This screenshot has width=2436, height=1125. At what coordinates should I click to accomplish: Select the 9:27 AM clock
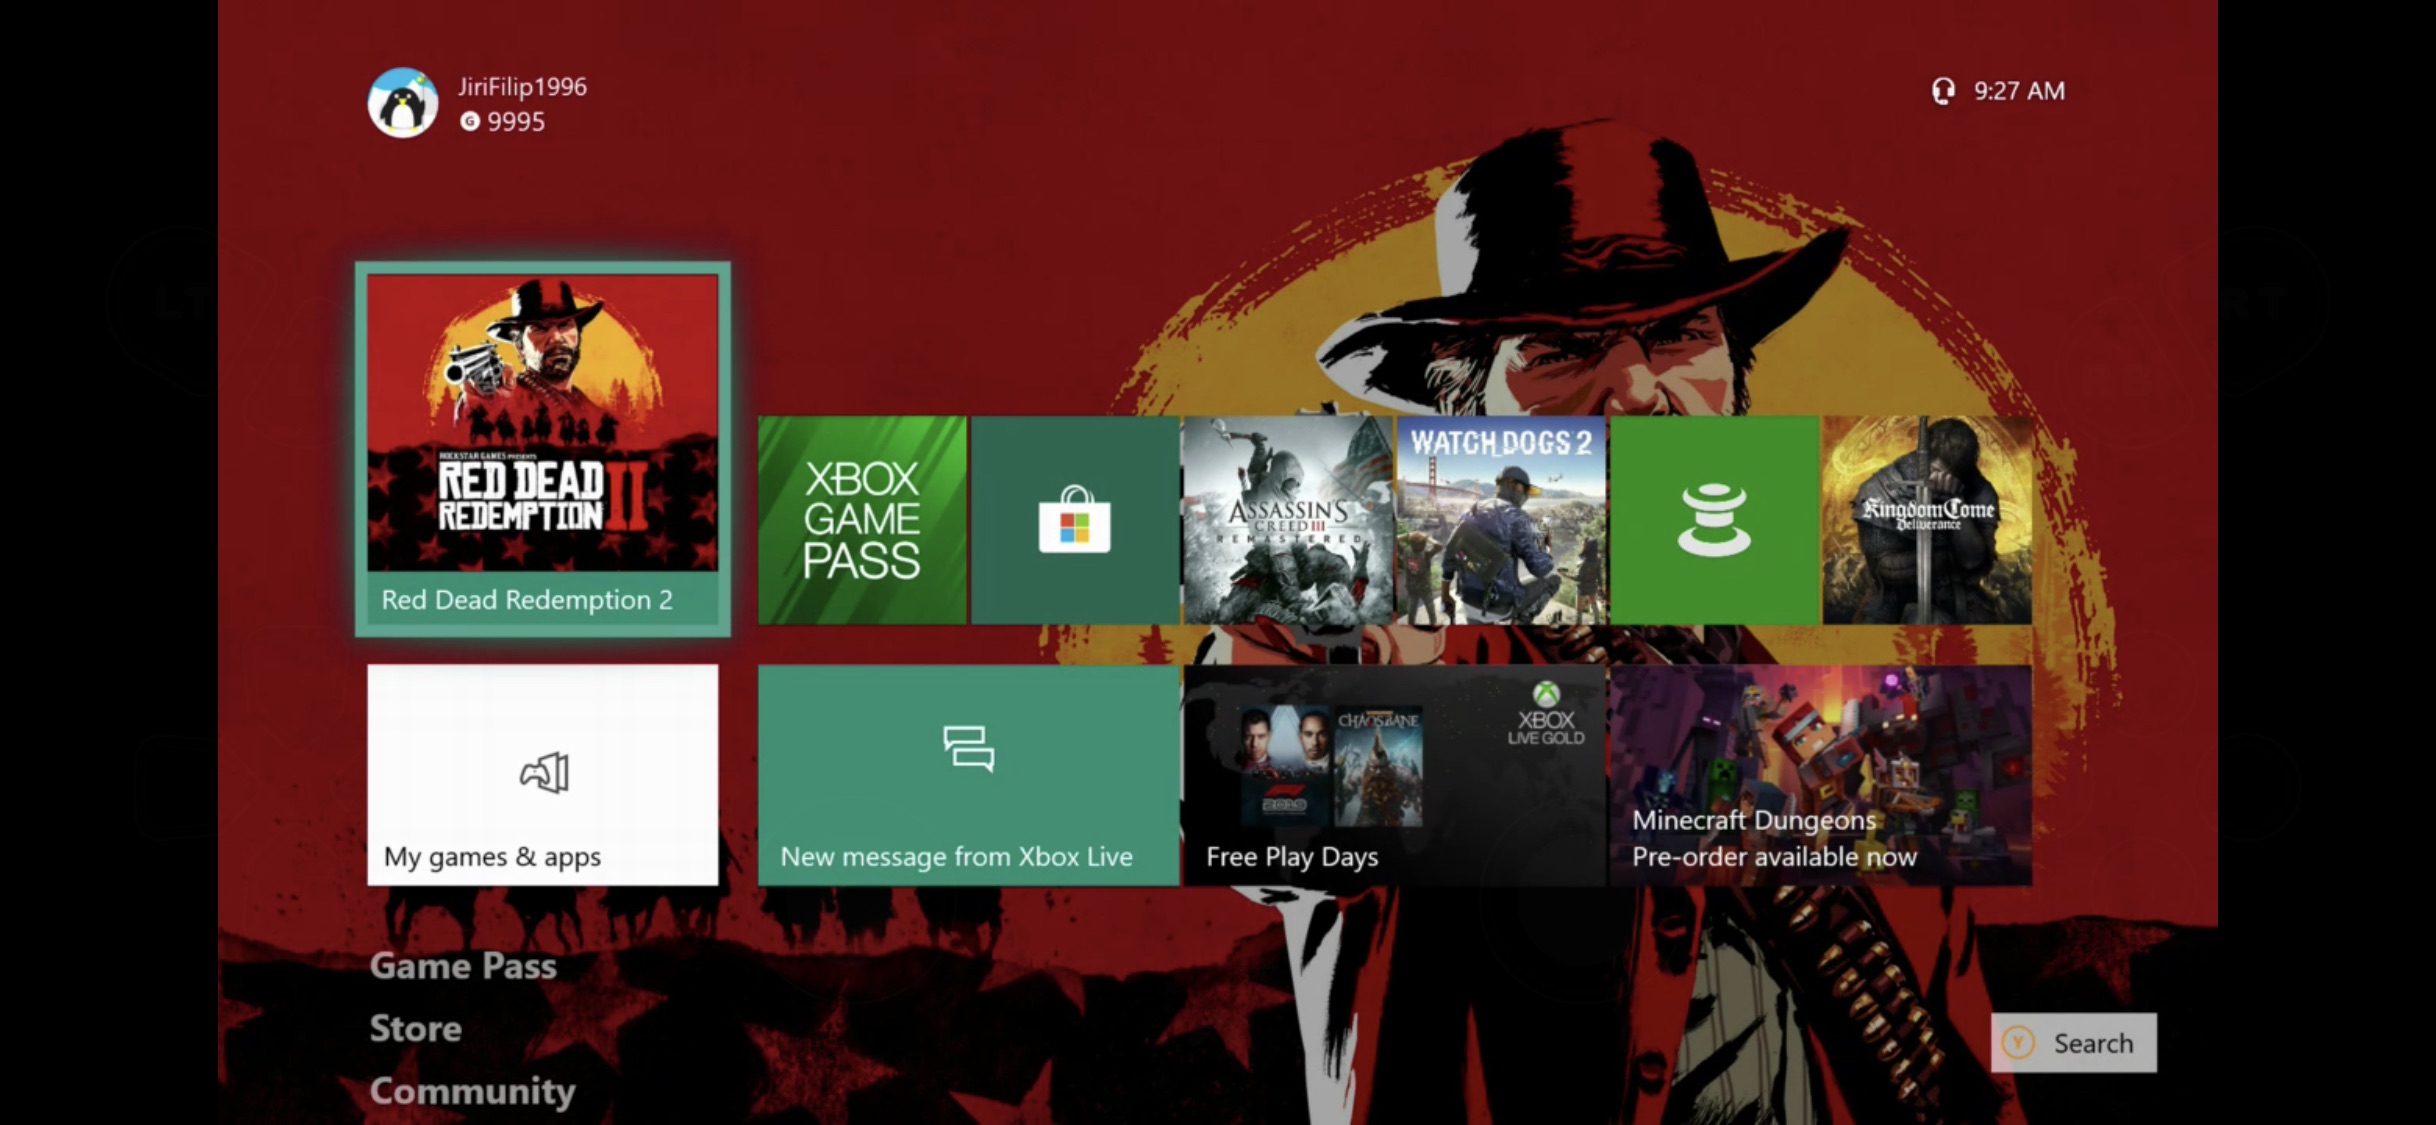click(x=2019, y=91)
